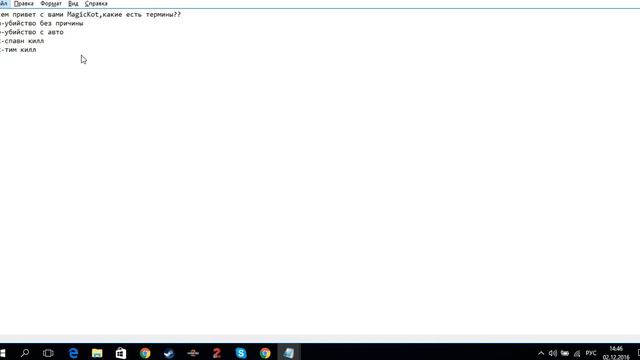Open volume control in system tray

(x=553, y=353)
